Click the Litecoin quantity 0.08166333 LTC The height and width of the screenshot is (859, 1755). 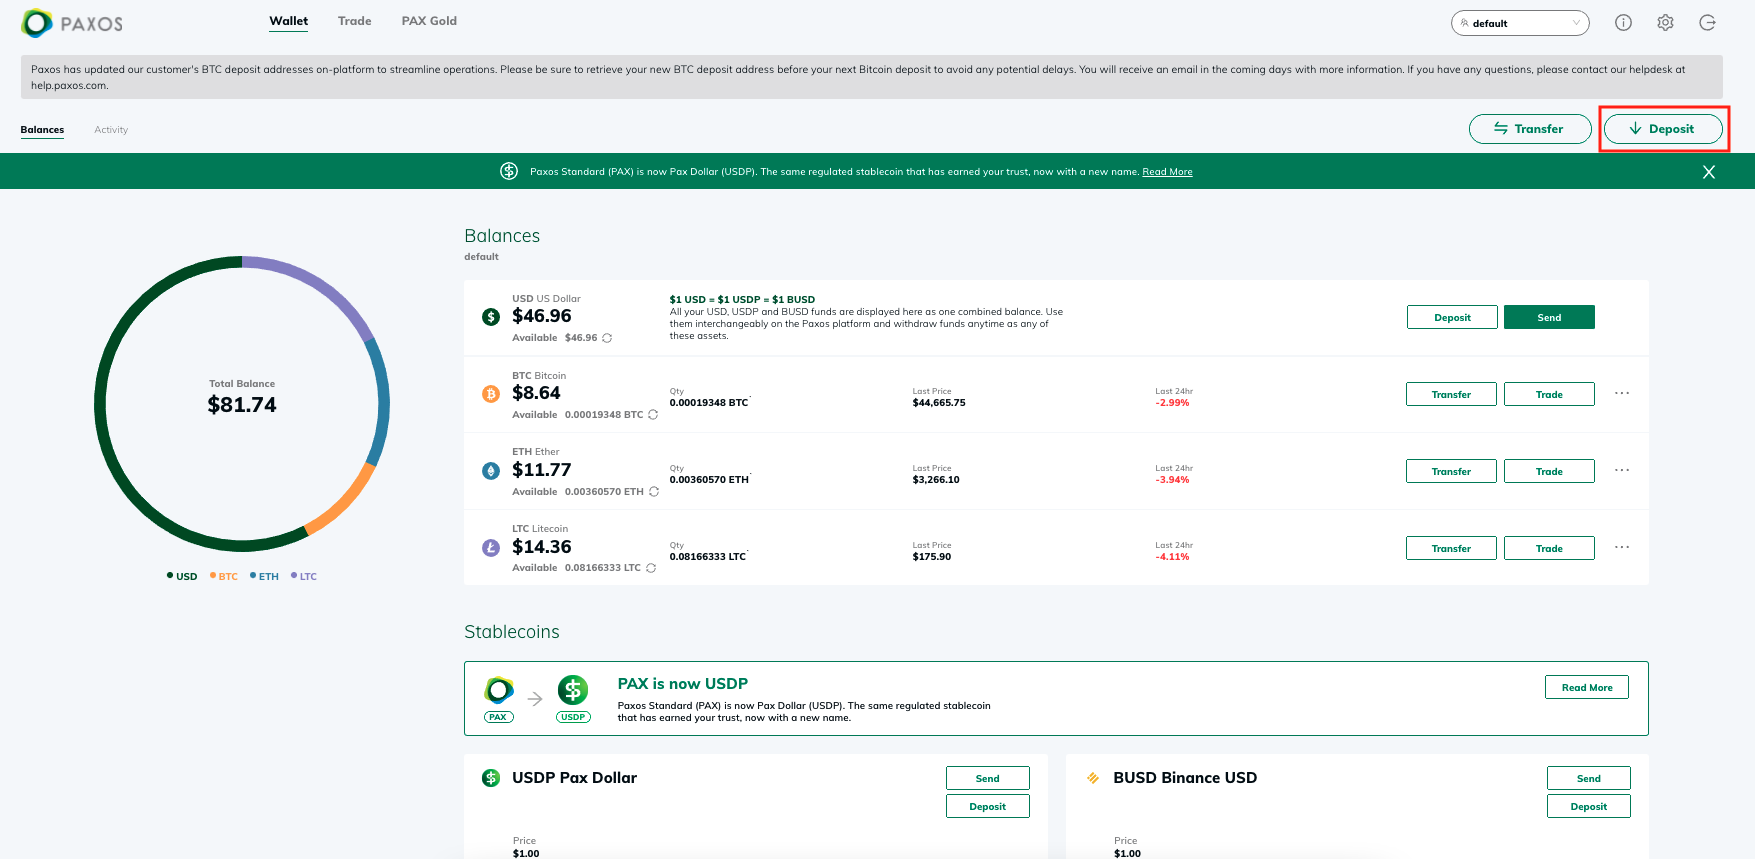(708, 557)
